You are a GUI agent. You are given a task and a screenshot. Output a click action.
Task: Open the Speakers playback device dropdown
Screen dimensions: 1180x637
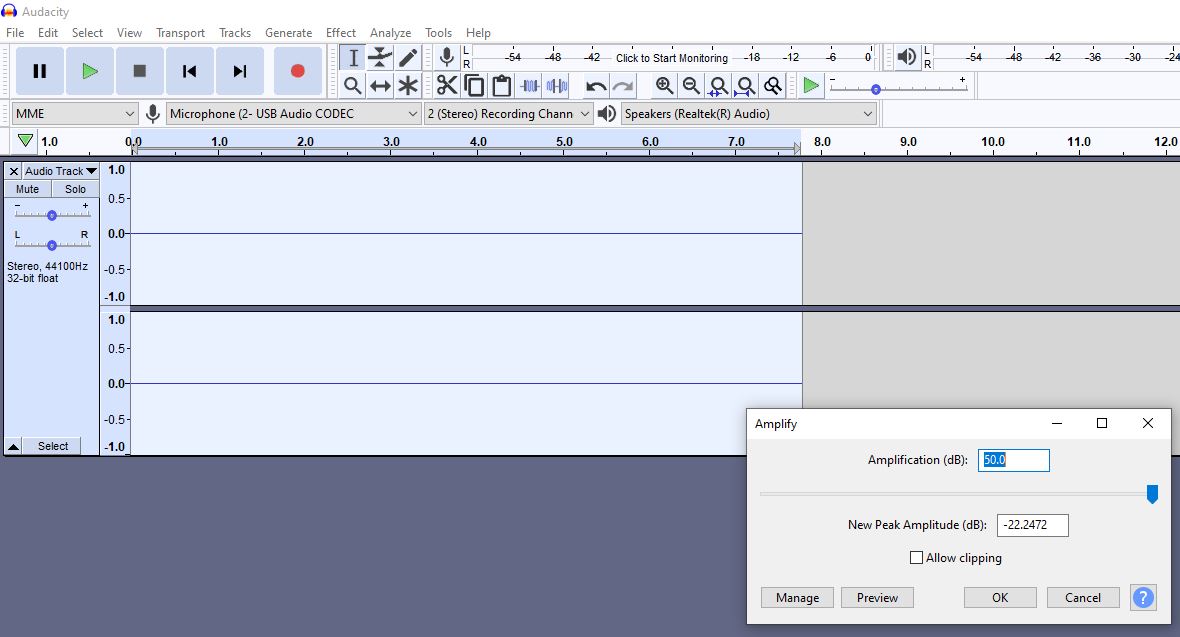tap(749, 114)
